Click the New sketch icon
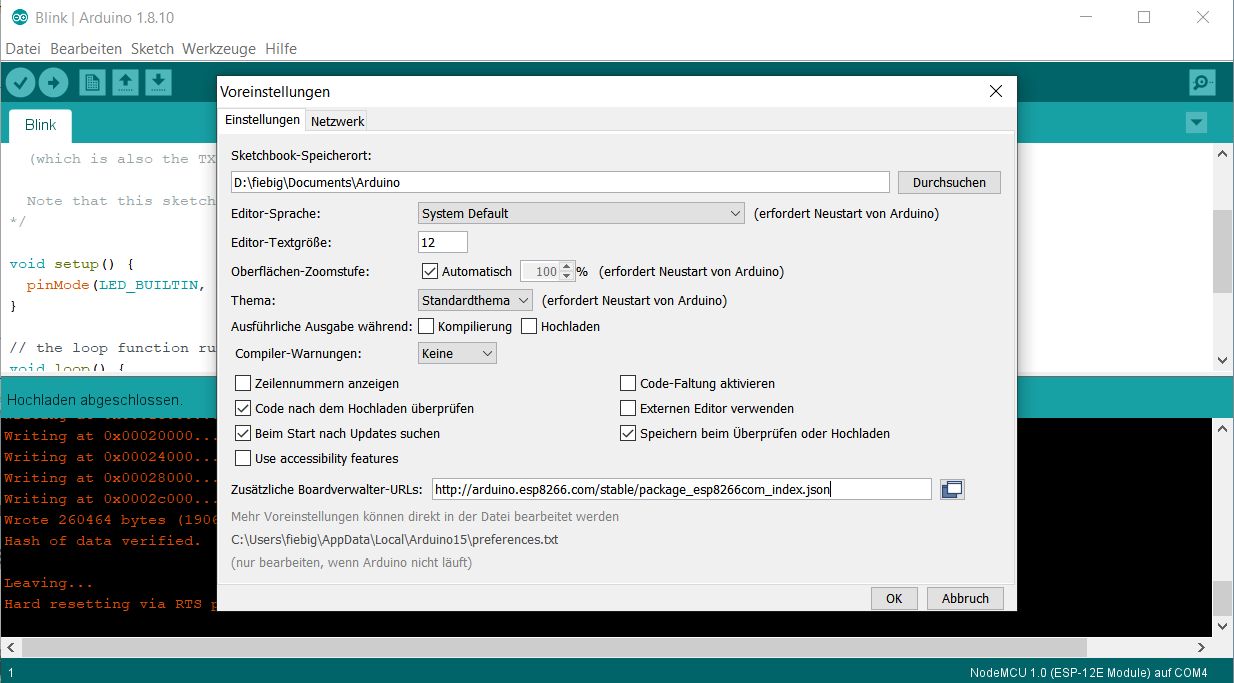Screen dimensions: 1234x683 (x=92, y=82)
